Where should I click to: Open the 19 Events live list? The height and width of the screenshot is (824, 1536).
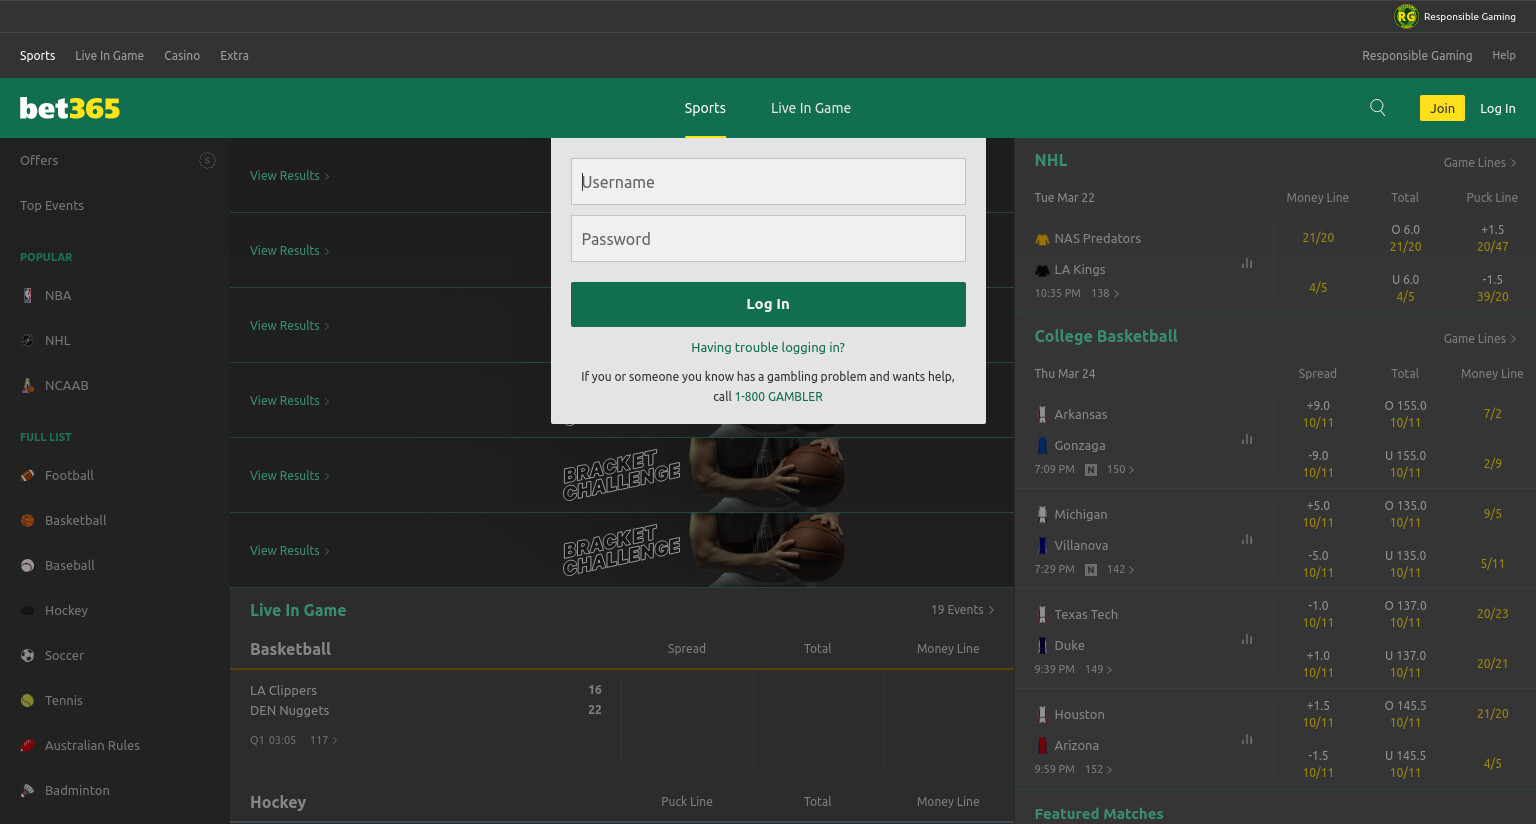(962, 609)
